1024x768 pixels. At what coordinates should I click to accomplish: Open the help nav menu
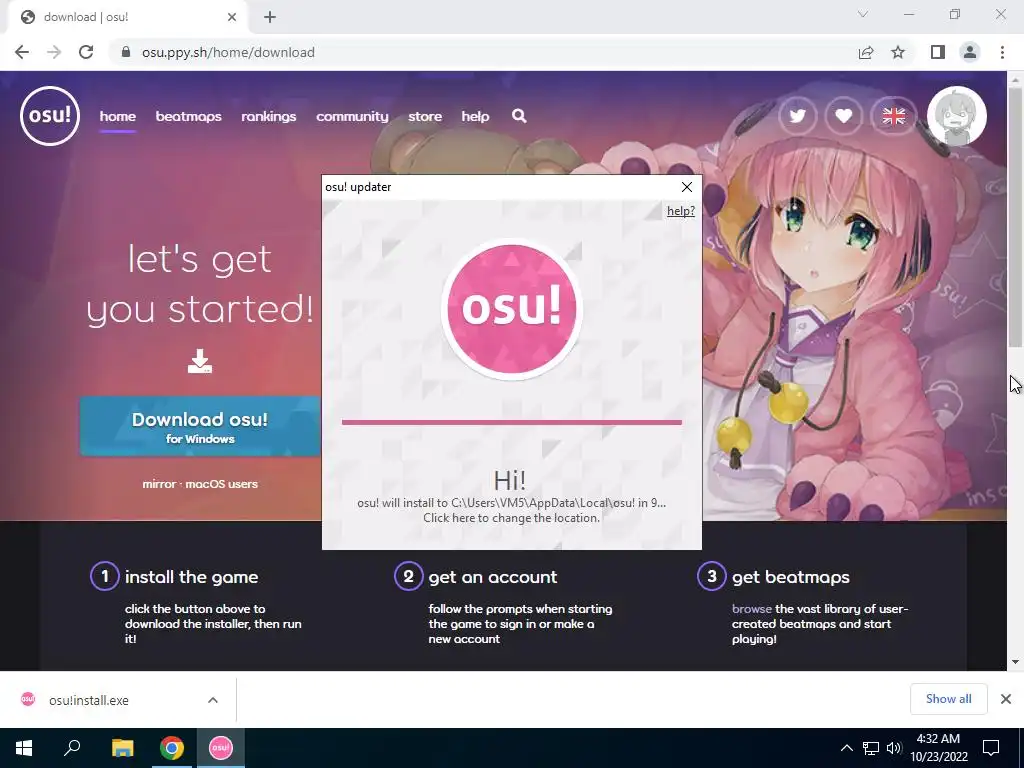[x=475, y=116]
